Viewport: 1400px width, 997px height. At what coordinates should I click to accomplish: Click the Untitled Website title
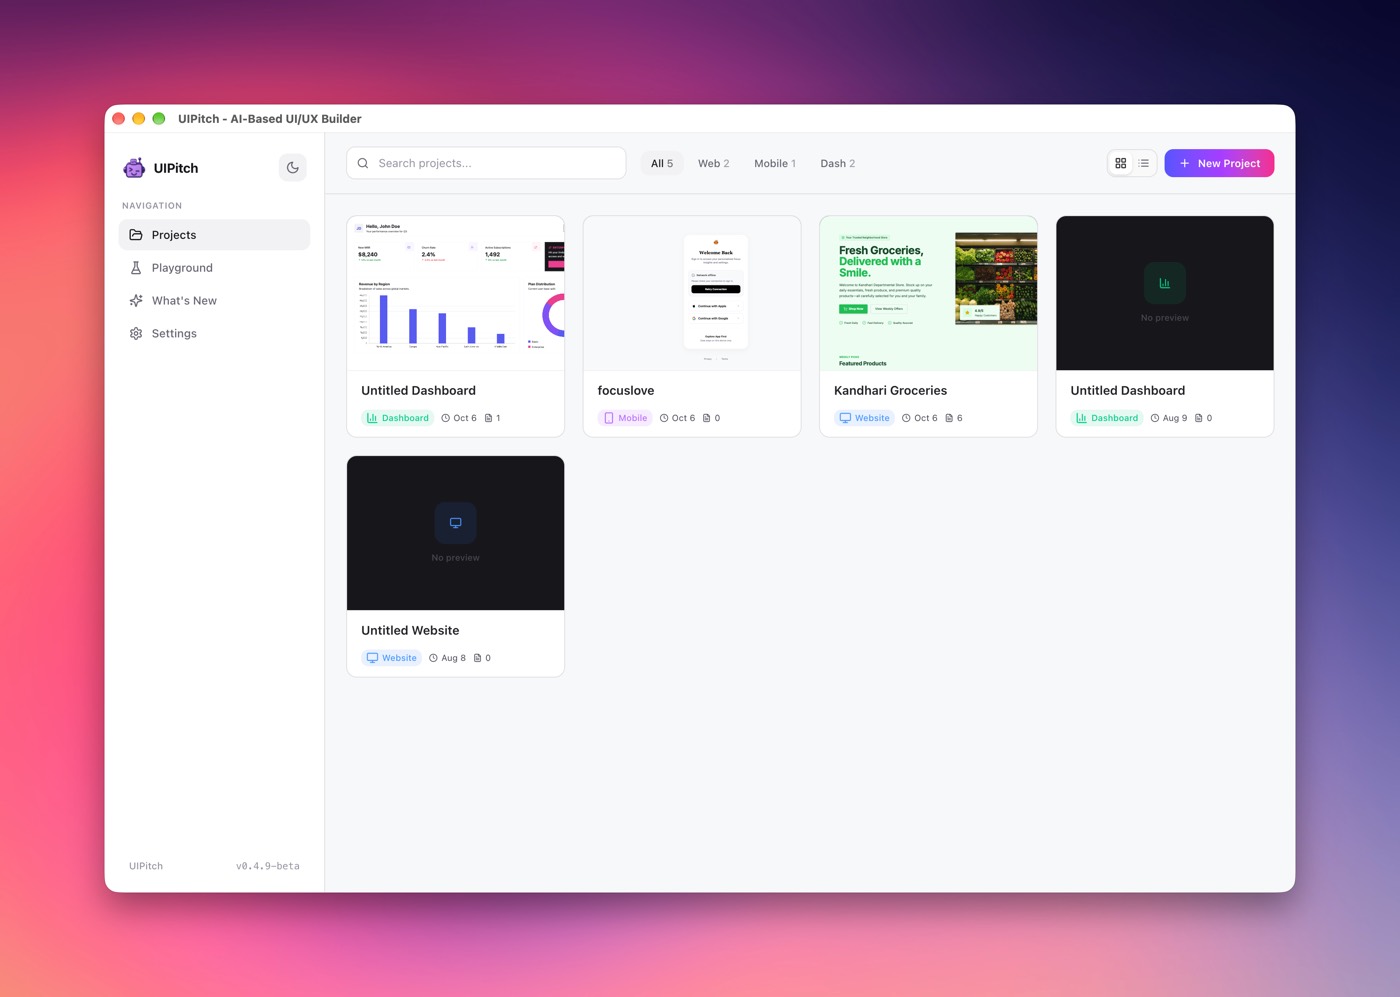(x=410, y=631)
